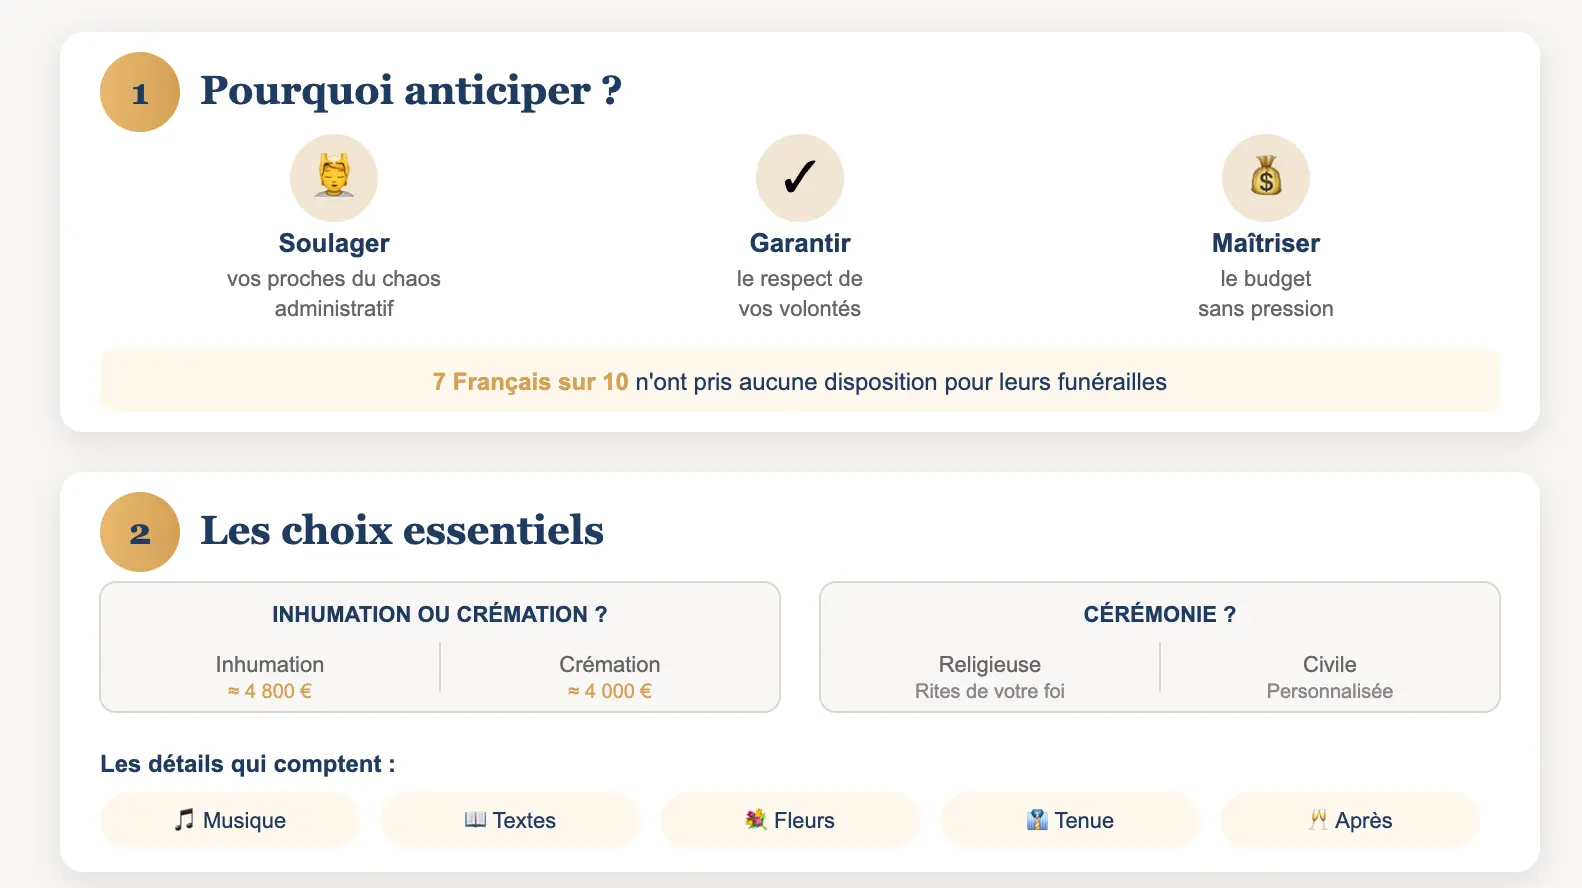This screenshot has height=888, width=1582.
Task: Click the money bag icon above Maîtriser
Action: pyautogui.click(x=1266, y=177)
